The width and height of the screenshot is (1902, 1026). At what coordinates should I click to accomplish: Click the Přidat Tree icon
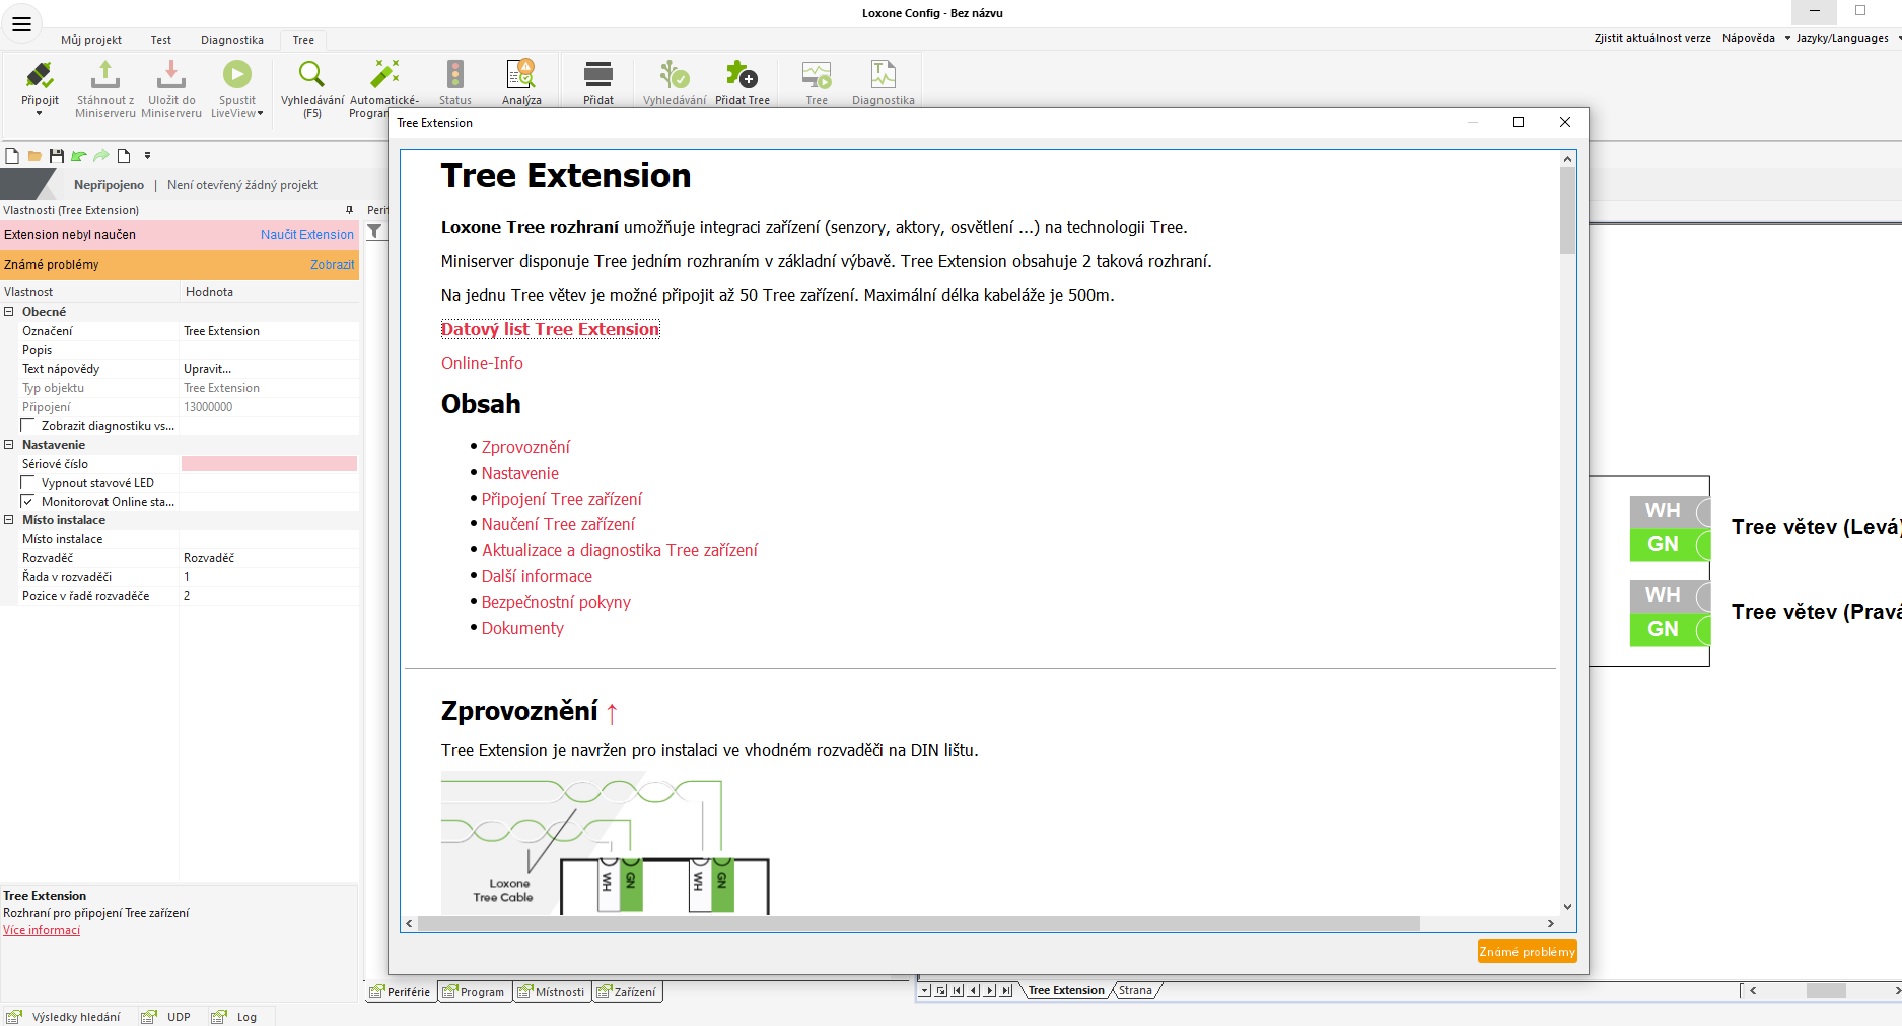click(x=742, y=76)
